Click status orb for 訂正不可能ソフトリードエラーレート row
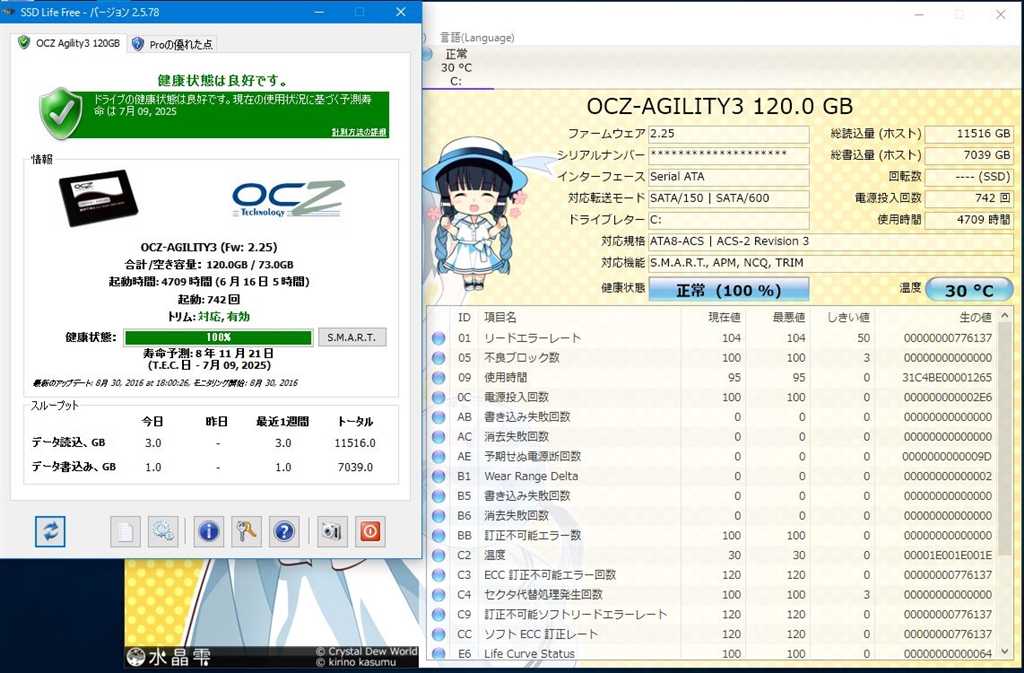 click(x=438, y=614)
